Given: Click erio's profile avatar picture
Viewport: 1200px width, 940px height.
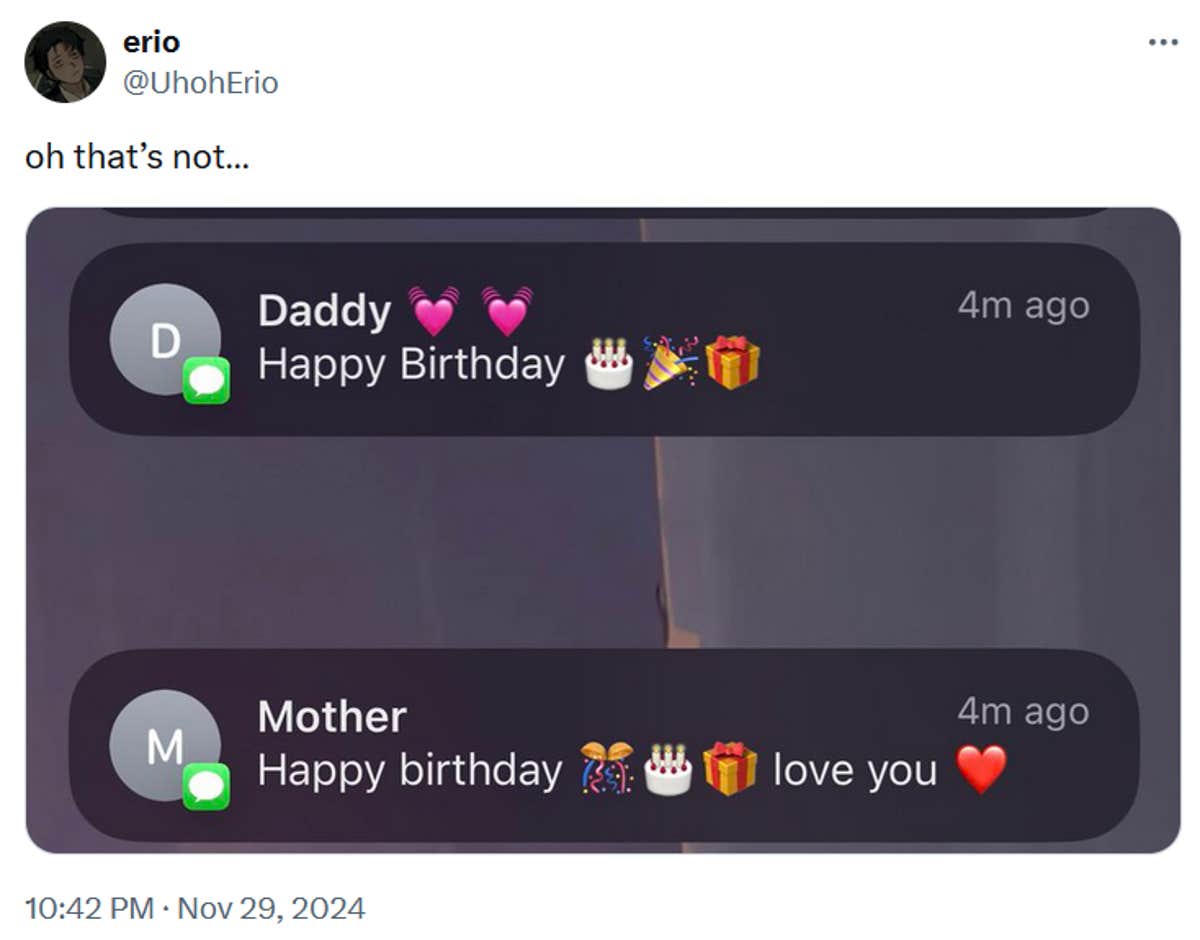Looking at the screenshot, I should pos(65,62).
